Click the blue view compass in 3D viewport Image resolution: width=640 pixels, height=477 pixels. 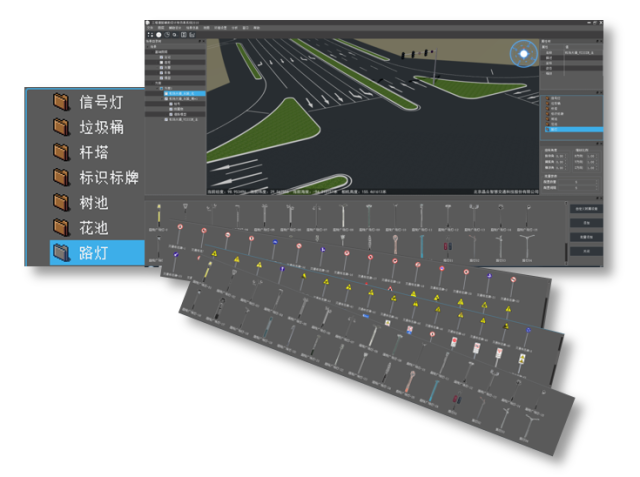tap(521, 54)
